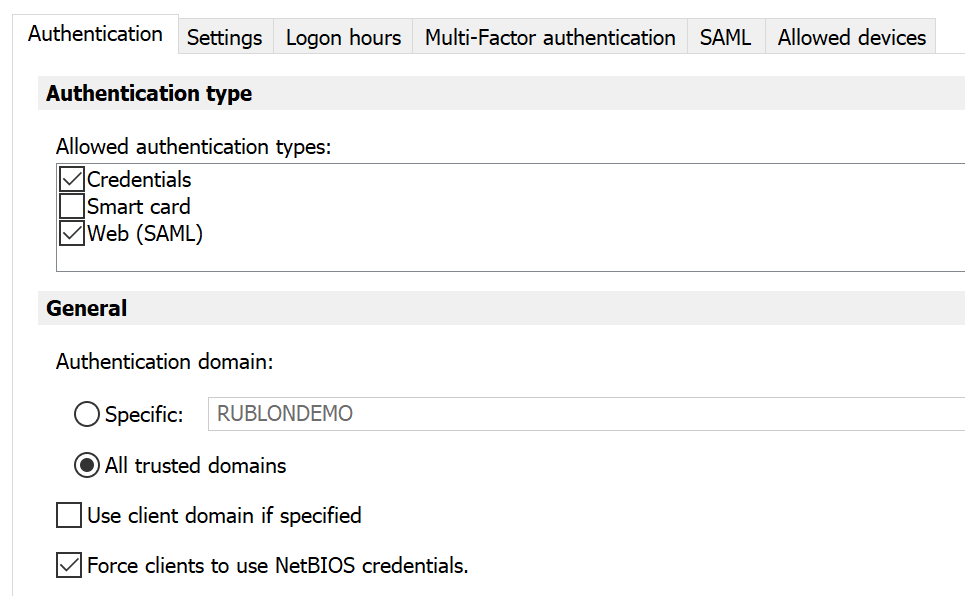The height and width of the screenshot is (596, 965).
Task: Enable the Smart card checkbox
Action: [x=72, y=207]
